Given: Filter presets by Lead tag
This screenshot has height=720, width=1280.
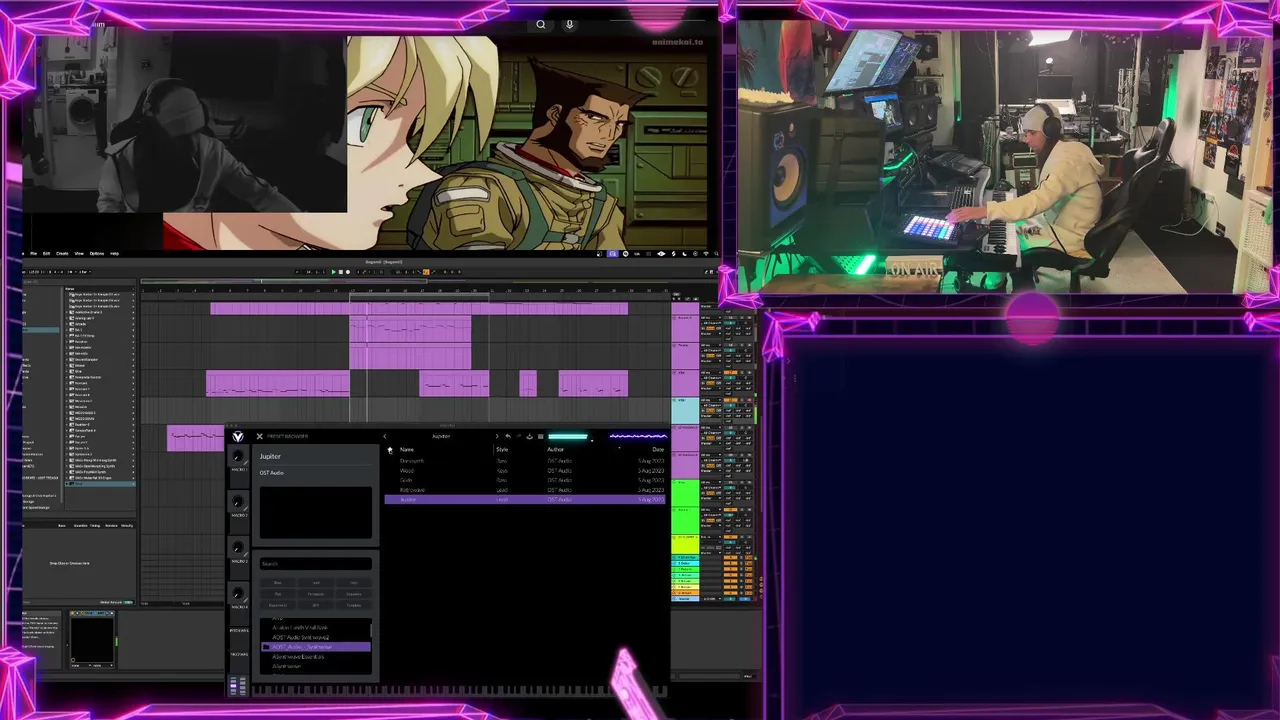Looking at the screenshot, I should pos(316,583).
